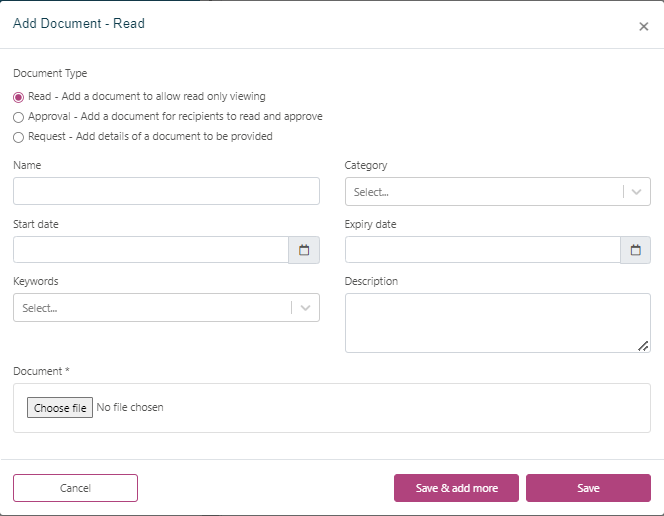Click into the Start date field
Screen dimensions: 664x516
click(x=150, y=250)
